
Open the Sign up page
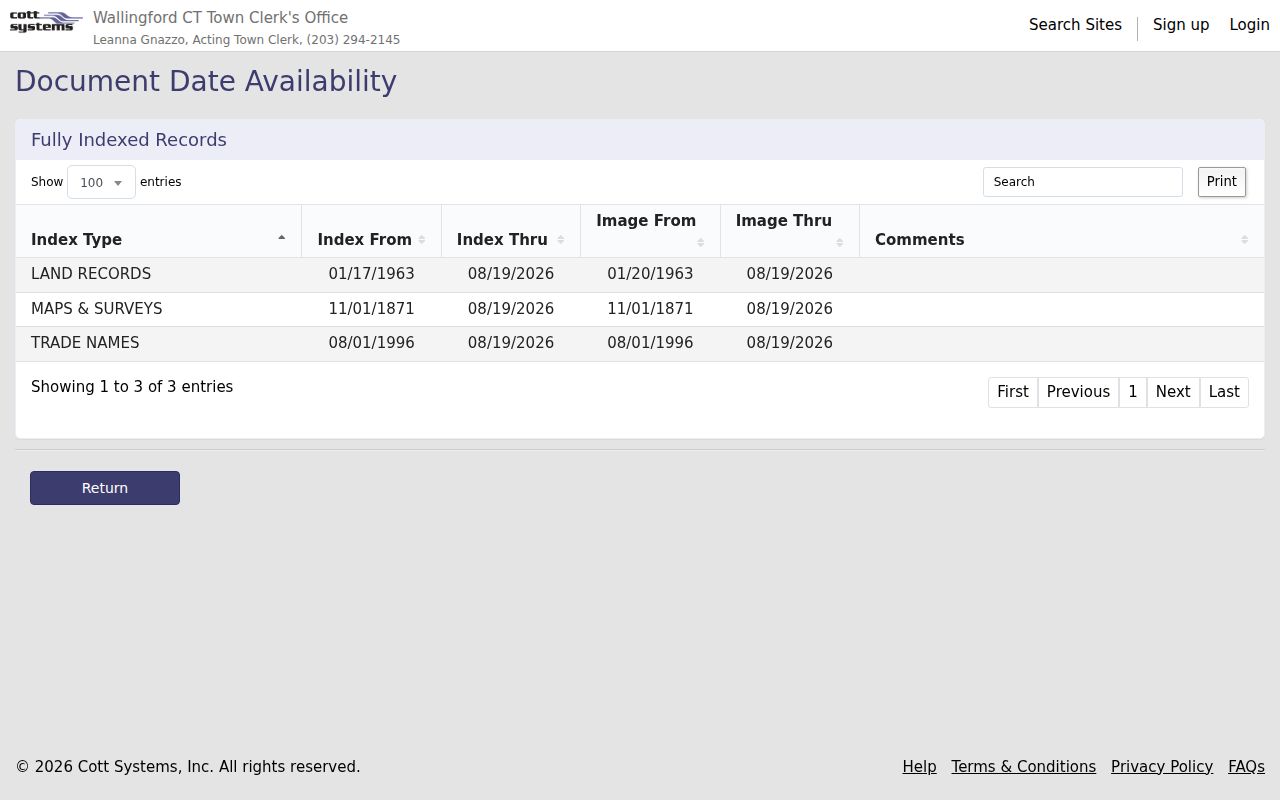click(x=1180, y=25)
